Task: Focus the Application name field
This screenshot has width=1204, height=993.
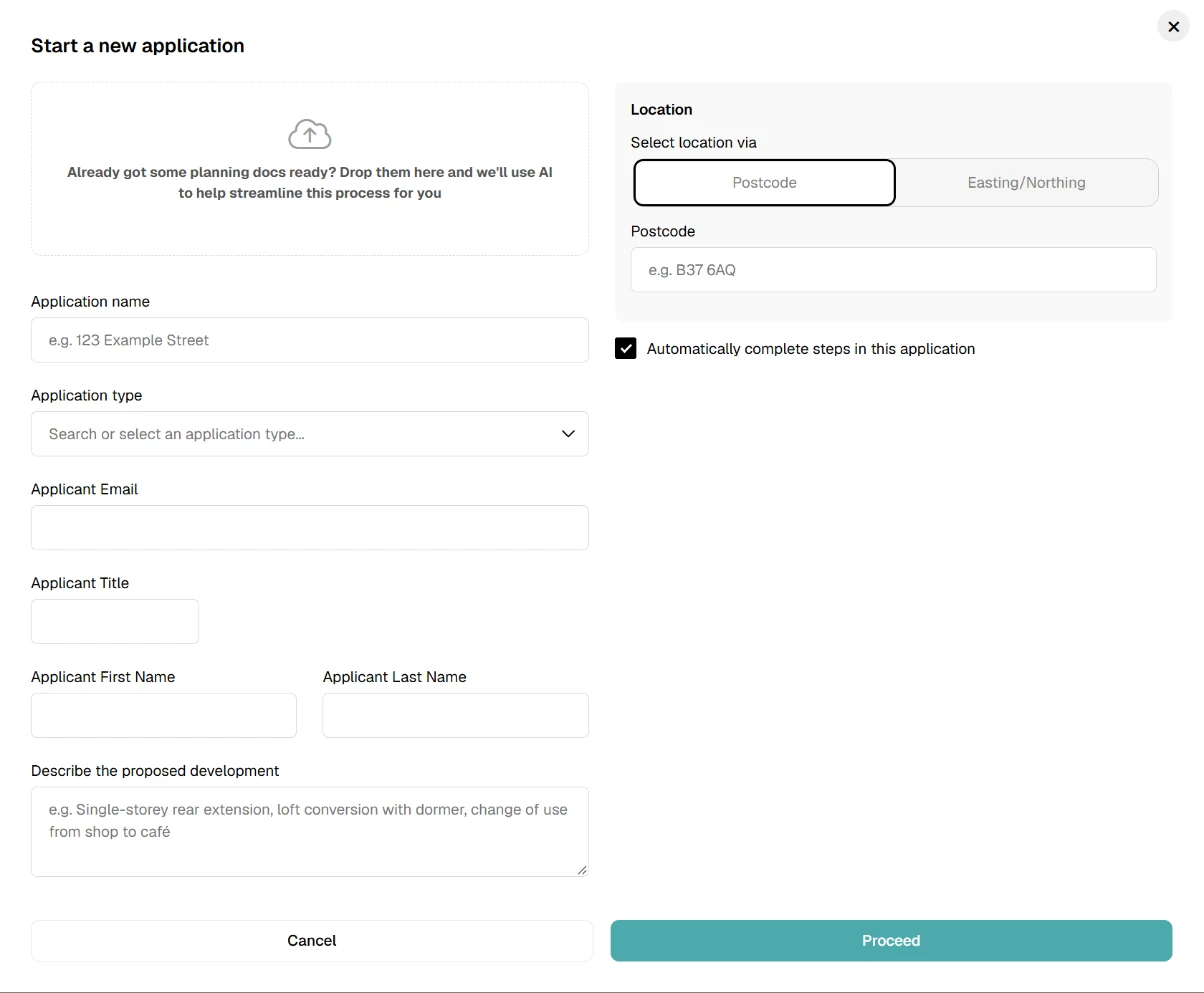Action: tap(310, 340)
